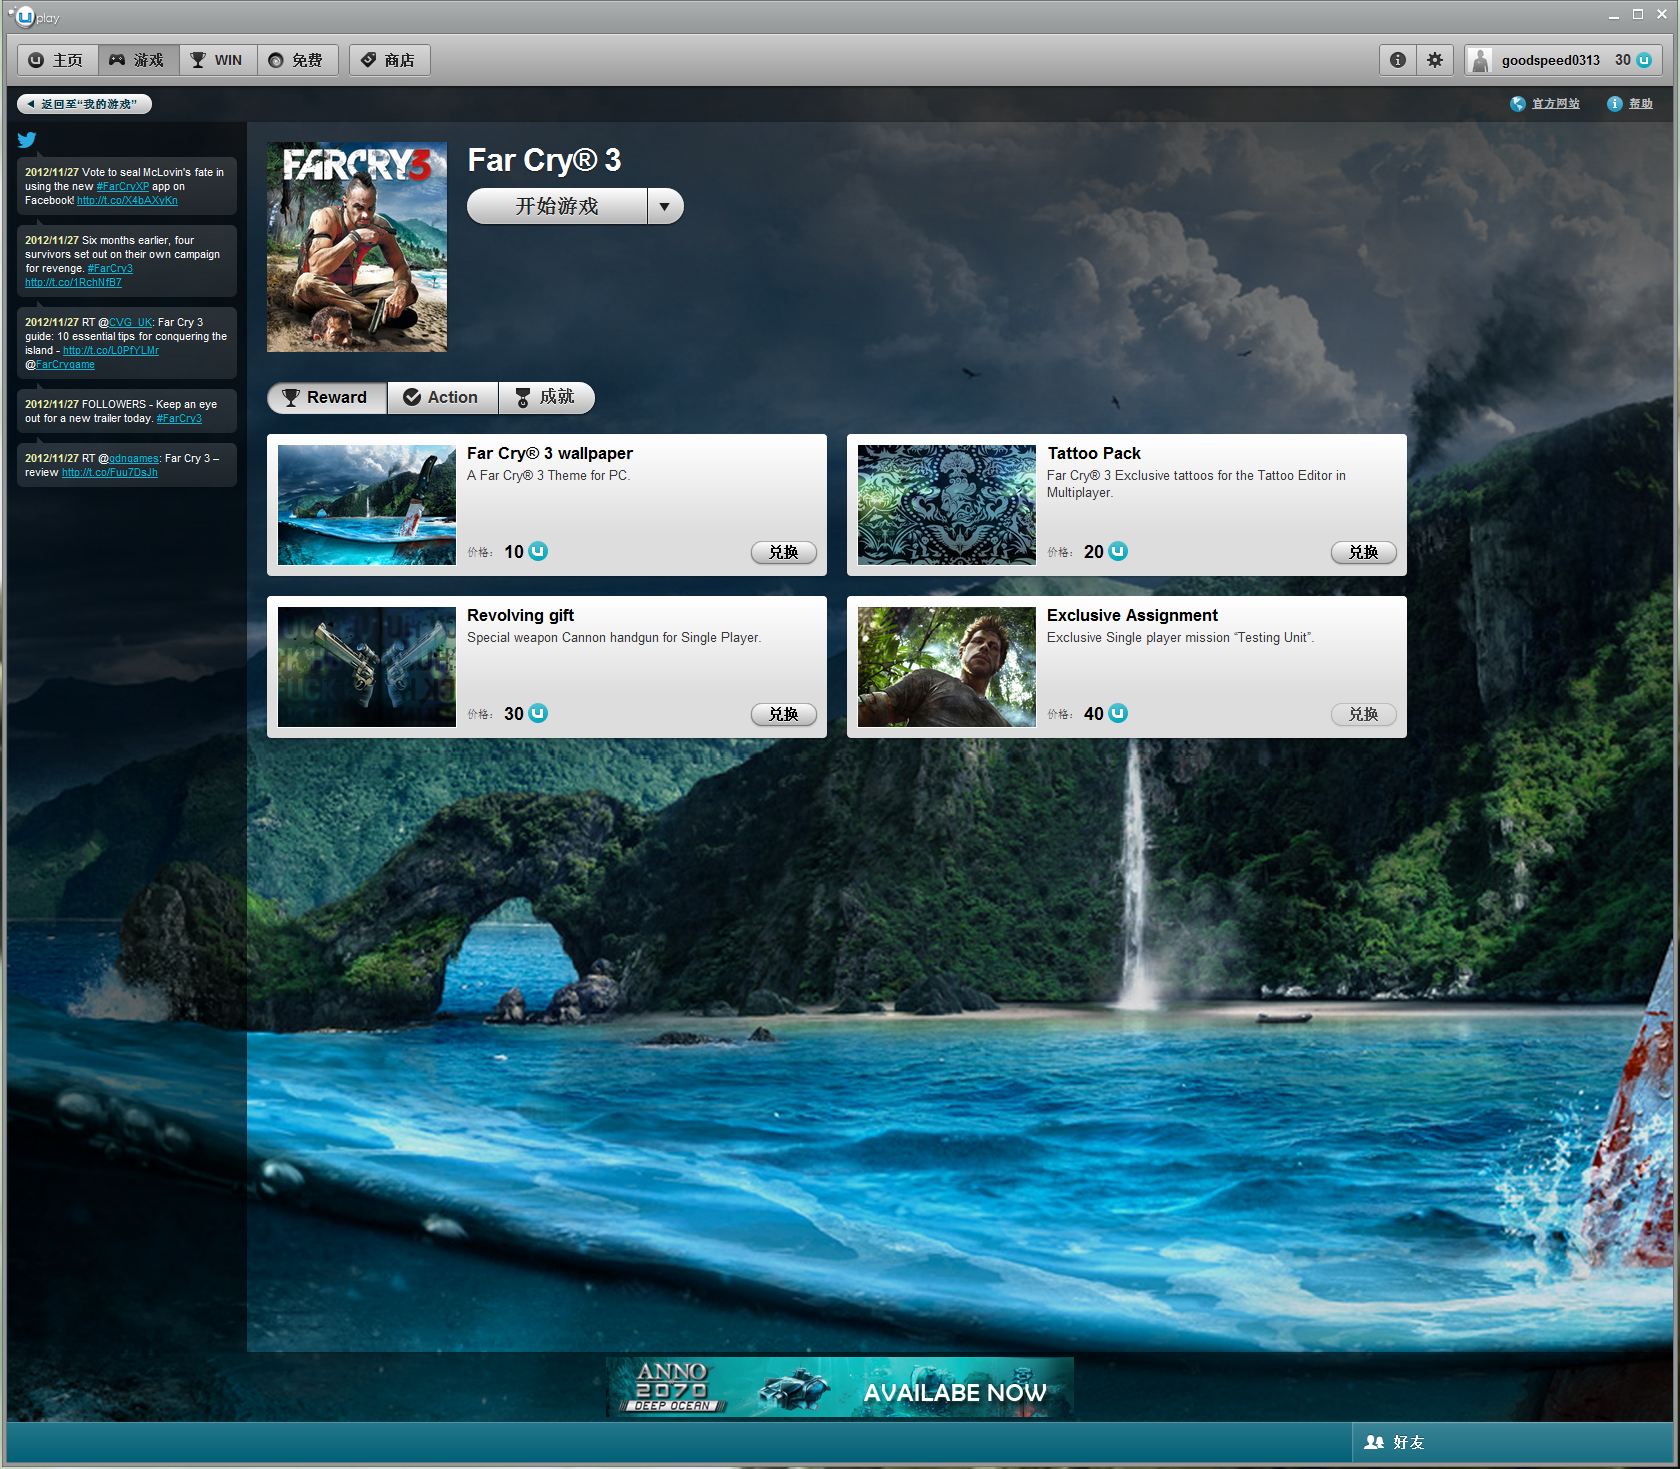Click the home icon on 主页 tab
Image resolution: width=1680 pixels, height=1469 pixels.
[36, 60]
